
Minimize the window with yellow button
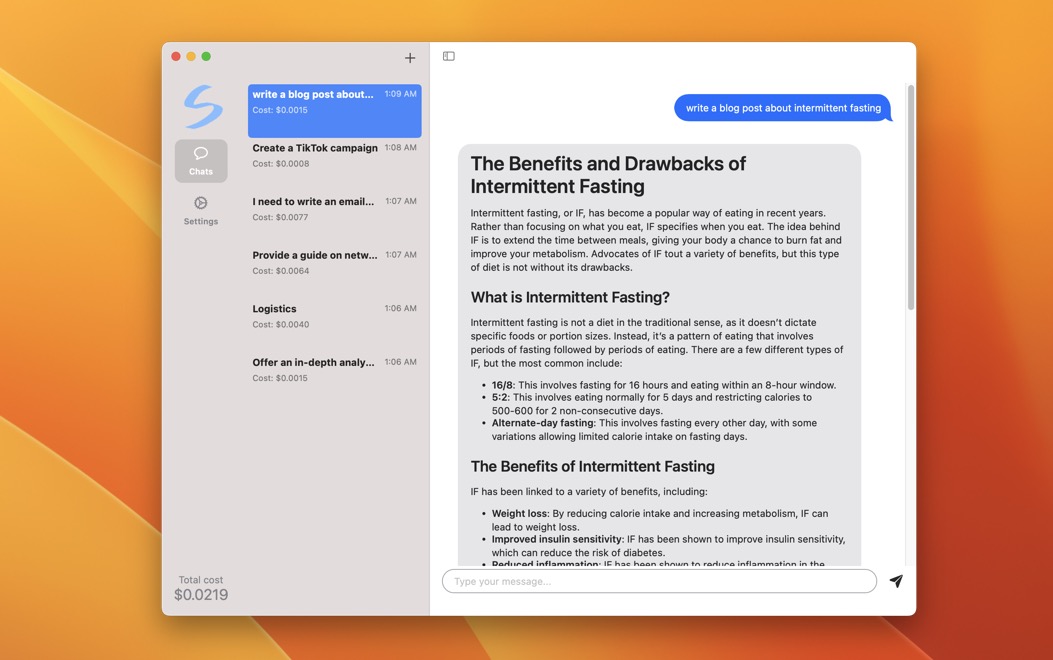pyautogui.click(x=191, y=56)
